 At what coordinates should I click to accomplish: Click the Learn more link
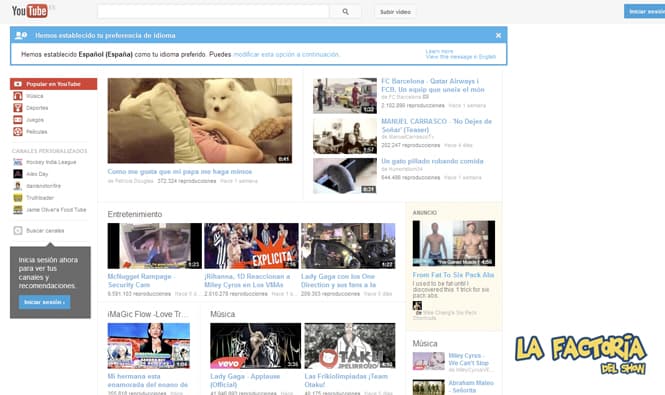pyautogui.click(x=439, y=51)
